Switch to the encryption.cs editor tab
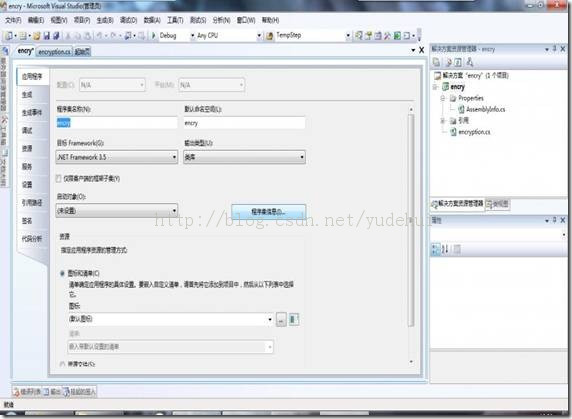This screenshot has height=419, width=572. [x=54, y=52]
